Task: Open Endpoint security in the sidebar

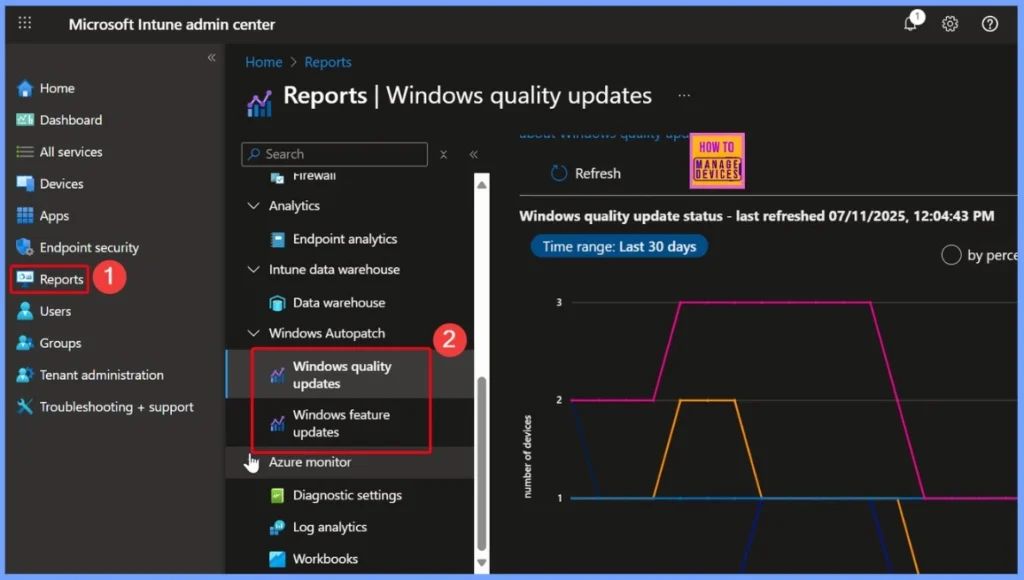Action: tap(89, 248)
